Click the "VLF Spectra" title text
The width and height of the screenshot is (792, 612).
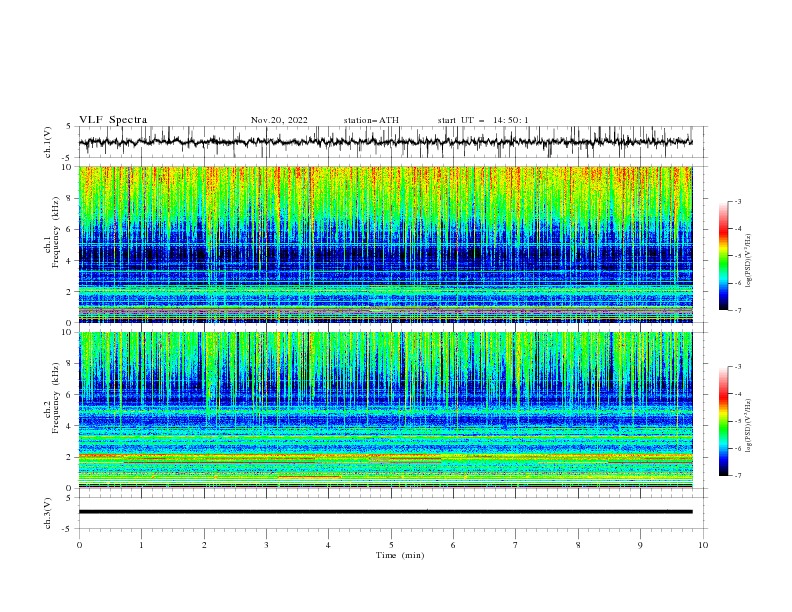(x=113, y=120)
